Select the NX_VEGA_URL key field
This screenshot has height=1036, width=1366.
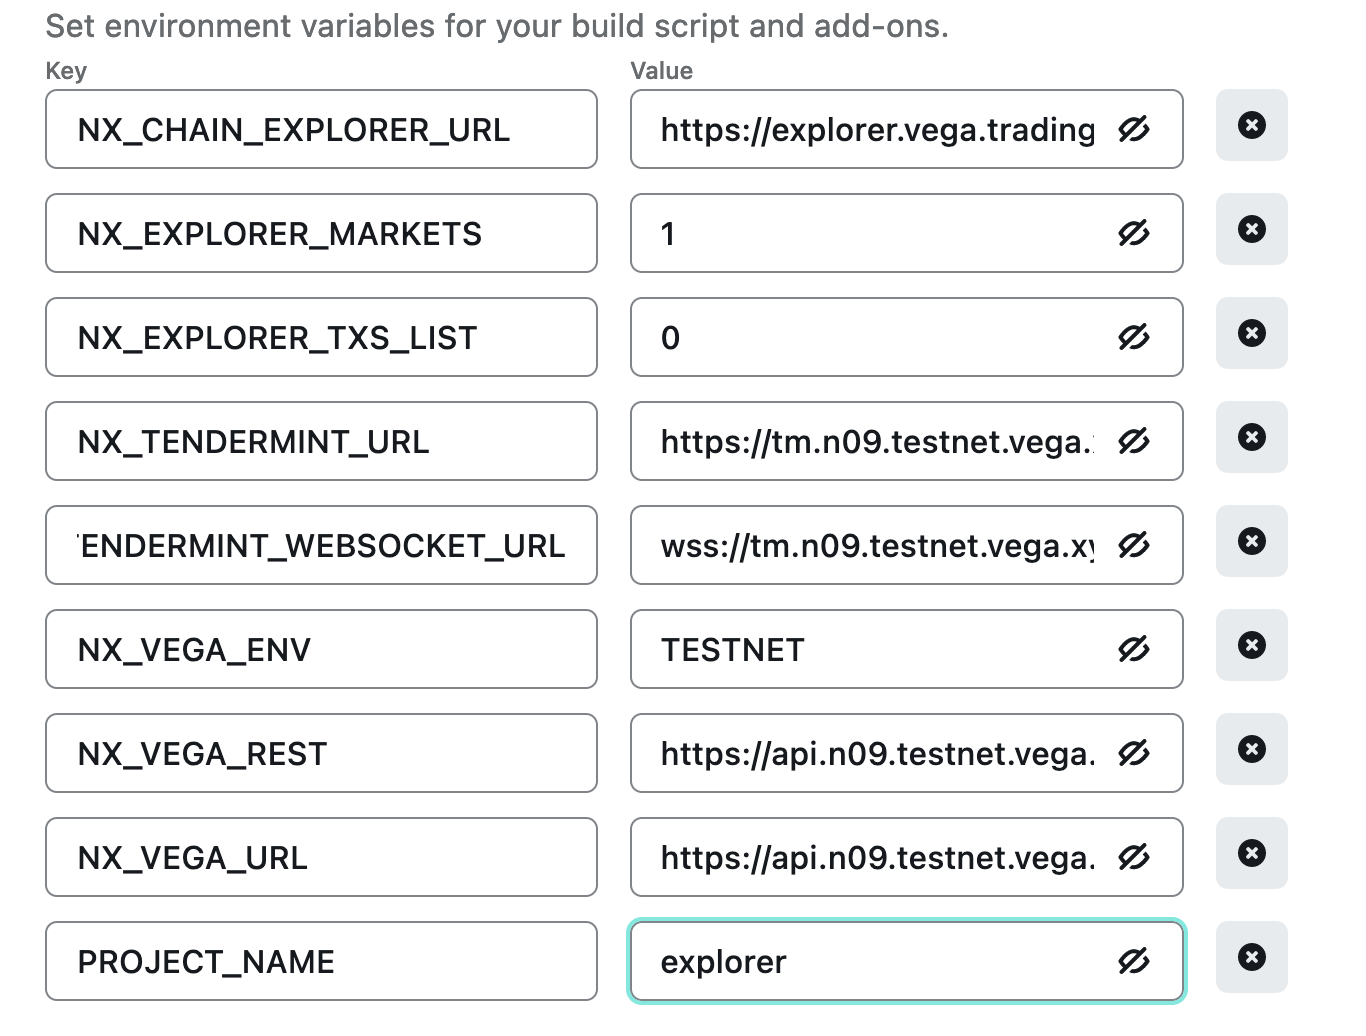321,857
